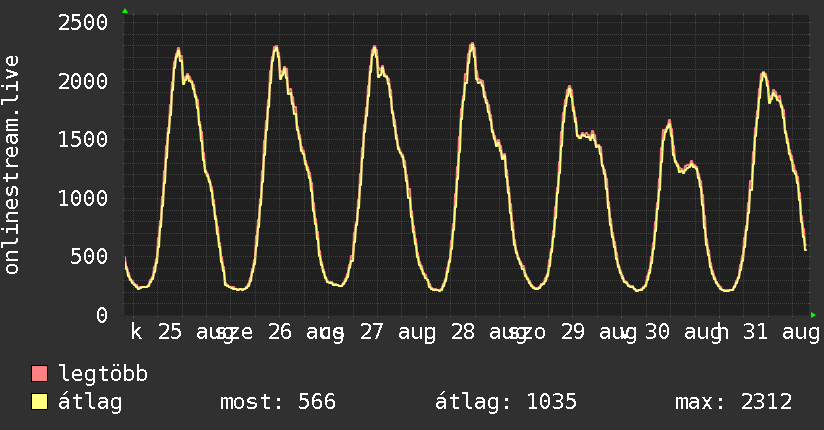Click the yellow átlag legend swatch

click(39, 402)
